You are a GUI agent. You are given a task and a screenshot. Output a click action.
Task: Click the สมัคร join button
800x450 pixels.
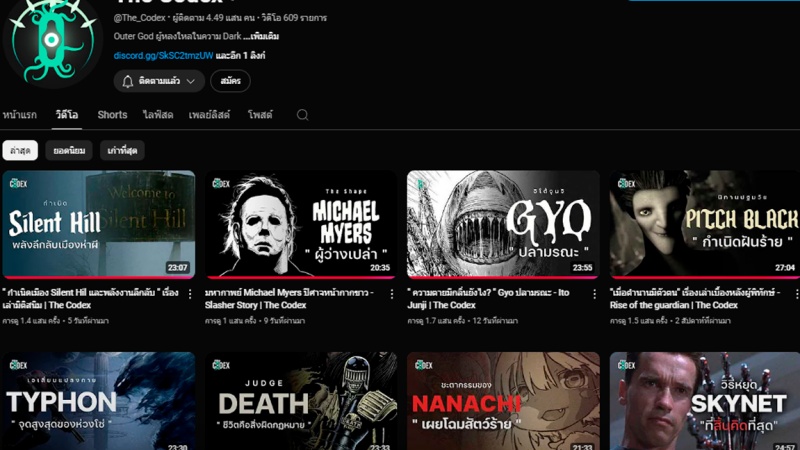(230, 81)
